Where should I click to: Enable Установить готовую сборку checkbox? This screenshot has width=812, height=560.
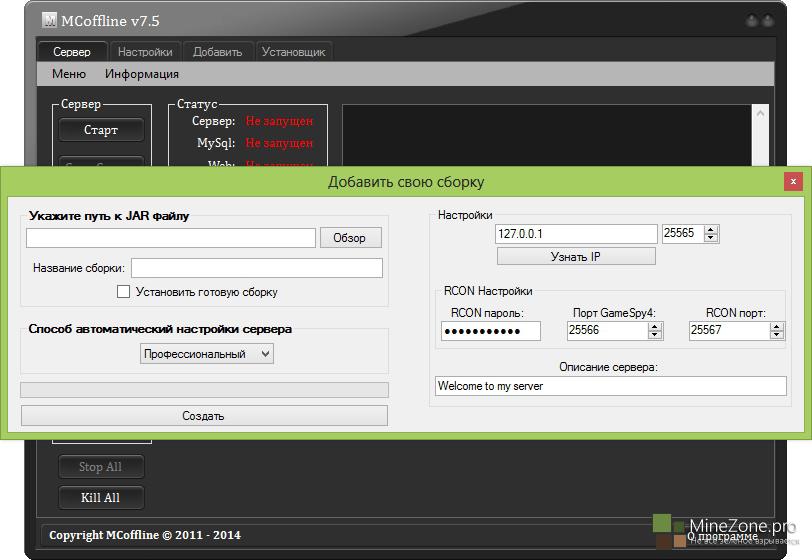[x=124, y=292]
